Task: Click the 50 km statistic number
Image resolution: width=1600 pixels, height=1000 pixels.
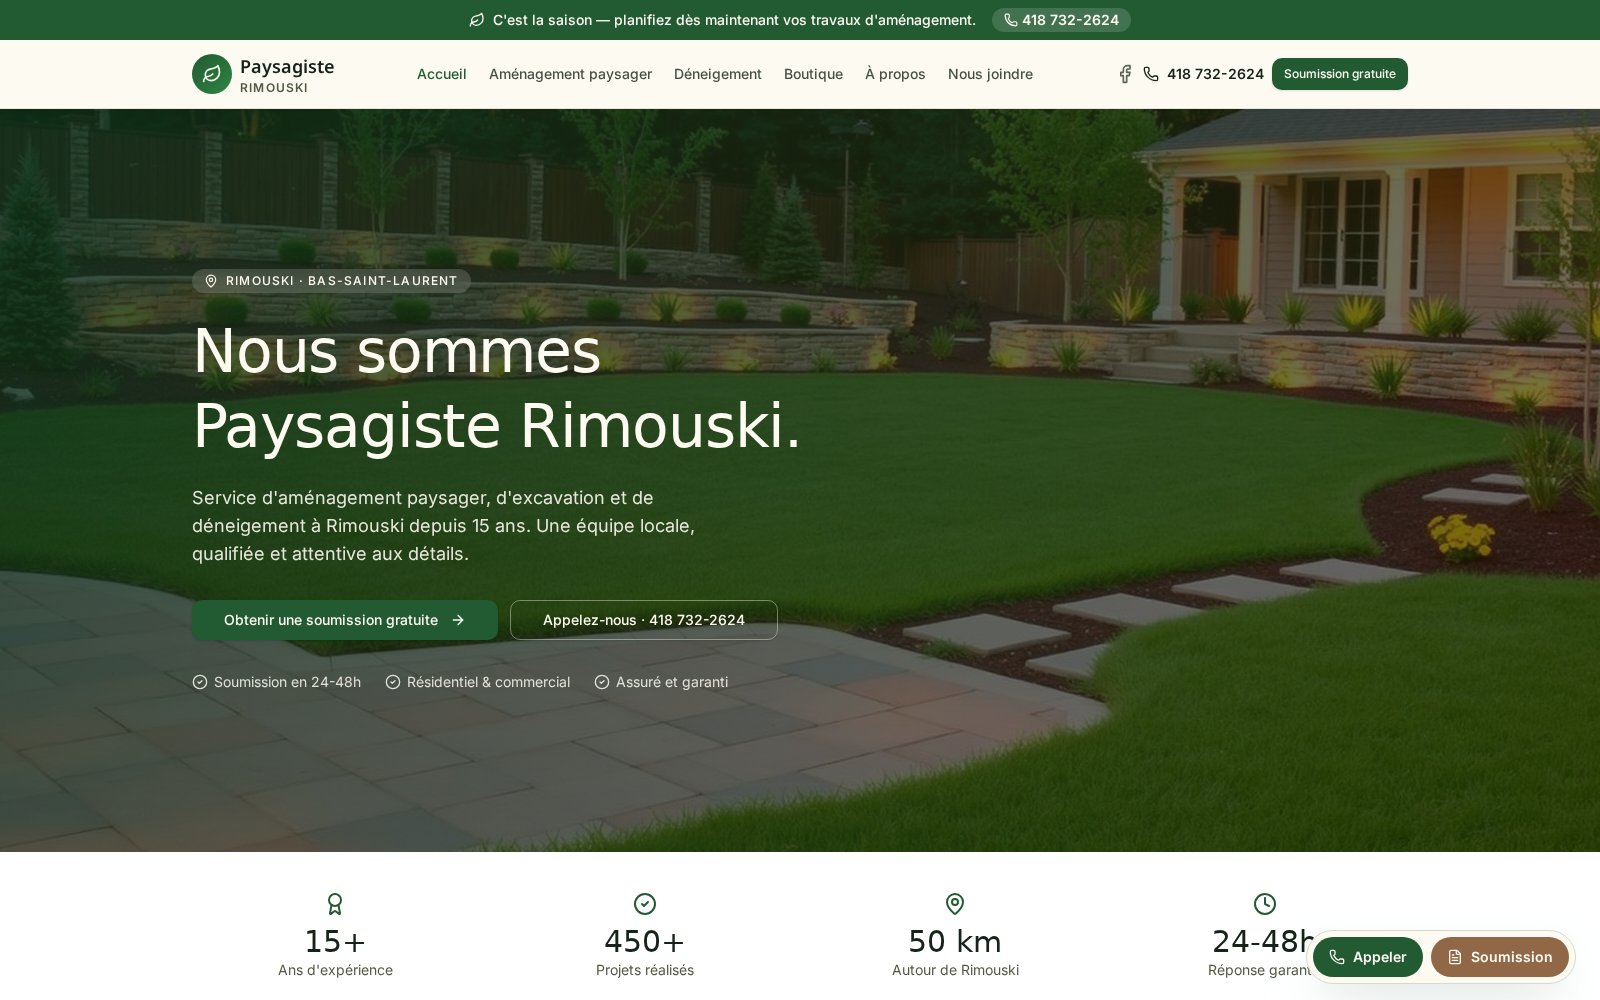Action: (x=955, y=941)
